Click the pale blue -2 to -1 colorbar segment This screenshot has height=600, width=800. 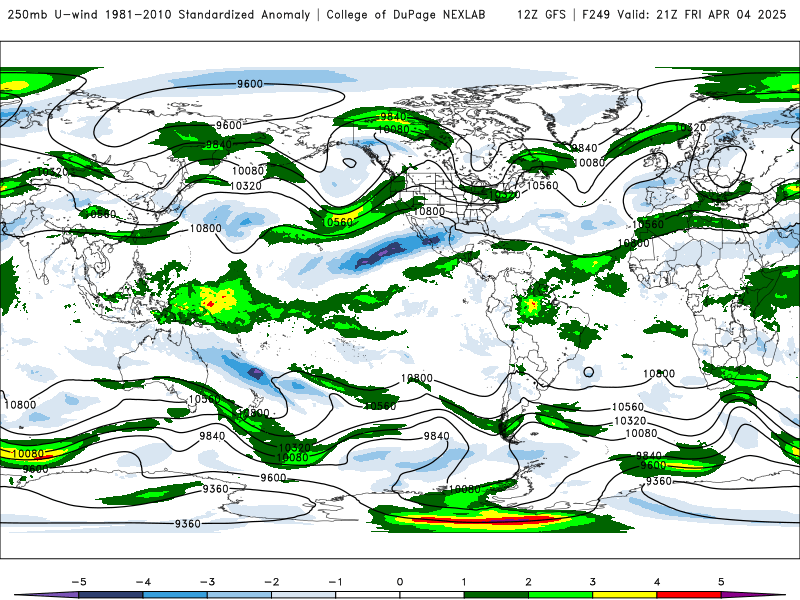(304, 595)
